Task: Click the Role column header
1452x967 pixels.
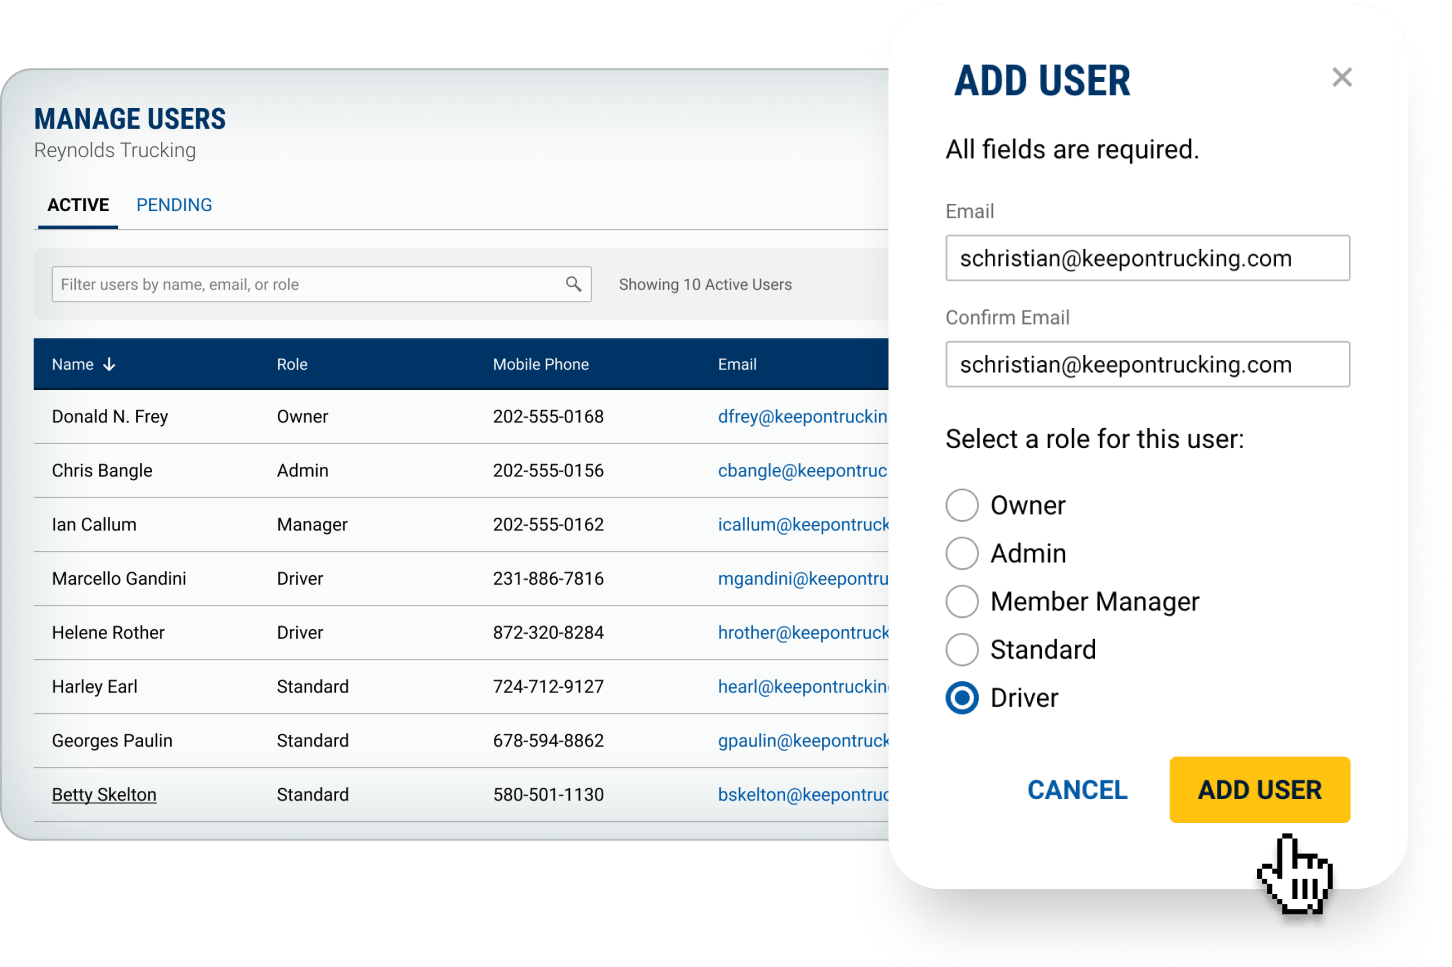Action: [x=292, y=364]
